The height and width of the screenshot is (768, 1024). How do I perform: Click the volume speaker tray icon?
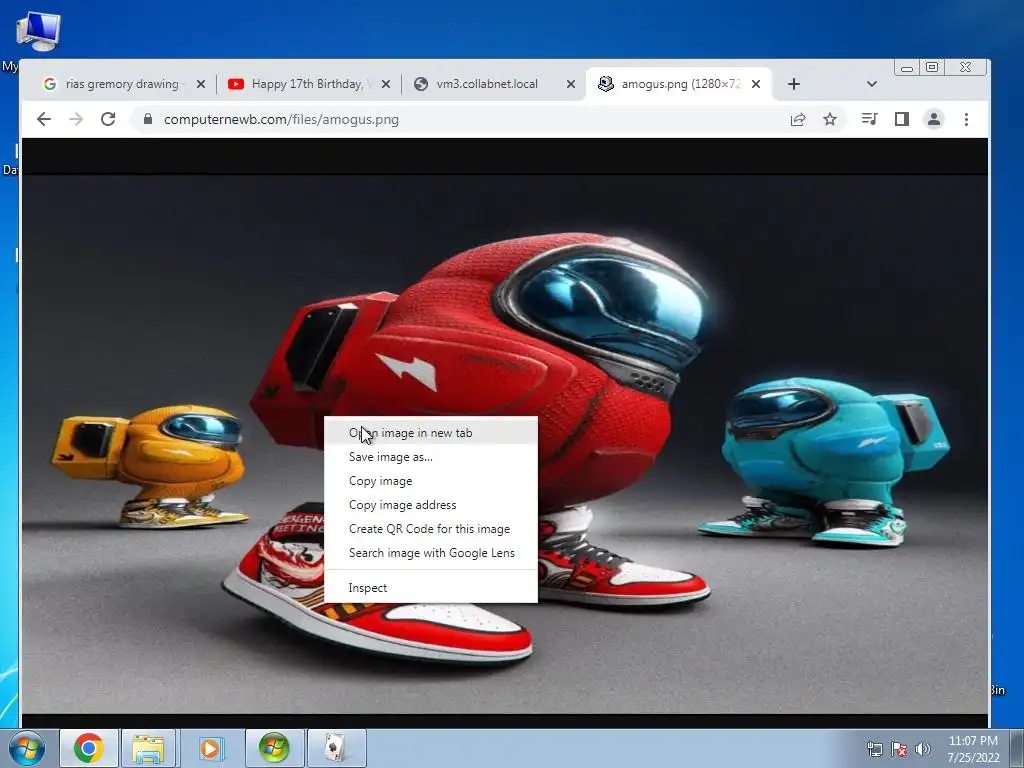[x=923, y=749]
